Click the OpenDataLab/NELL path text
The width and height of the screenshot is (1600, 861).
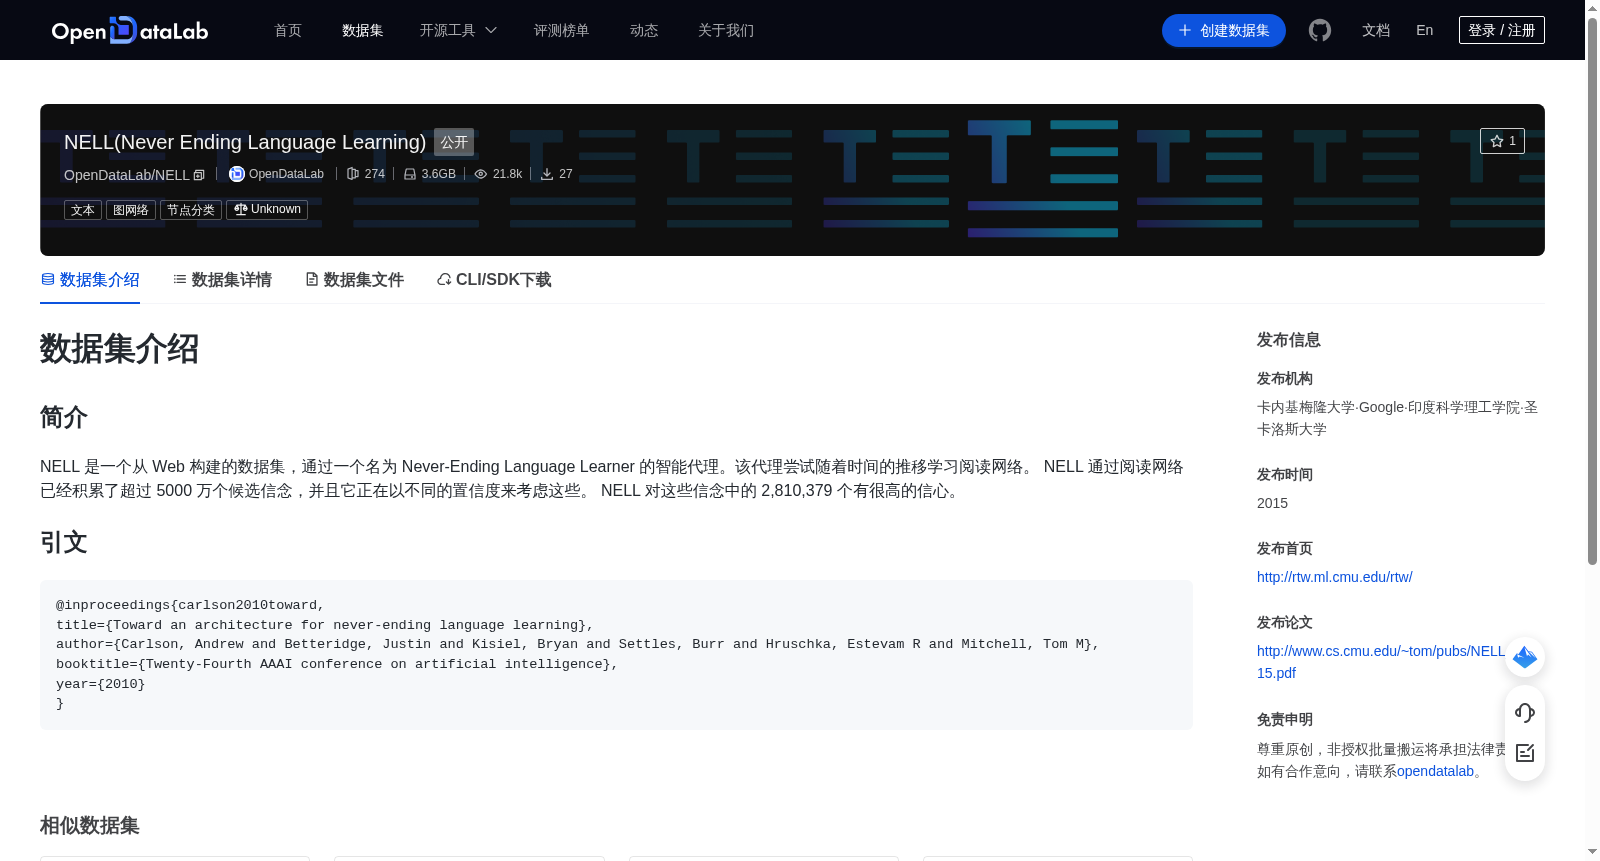(x=126, y=175)
